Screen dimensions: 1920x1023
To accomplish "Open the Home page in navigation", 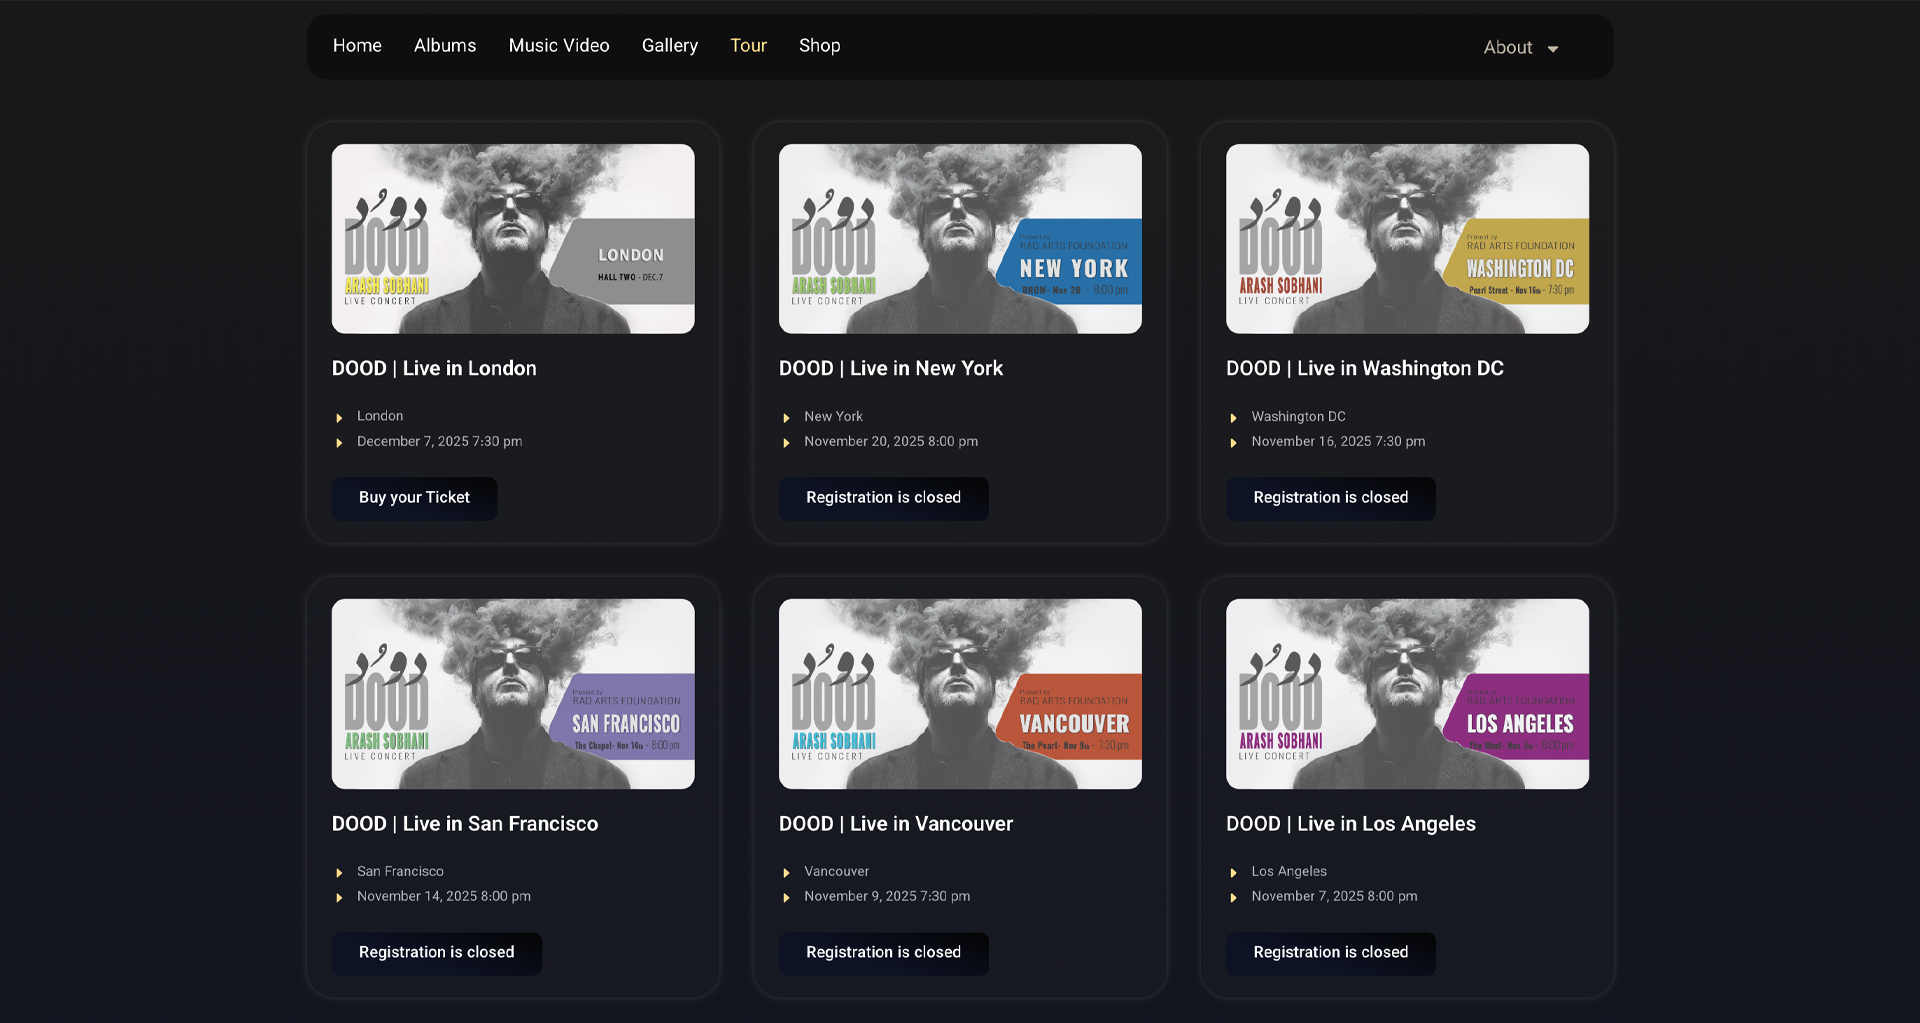I will click(x=357, y=46).
